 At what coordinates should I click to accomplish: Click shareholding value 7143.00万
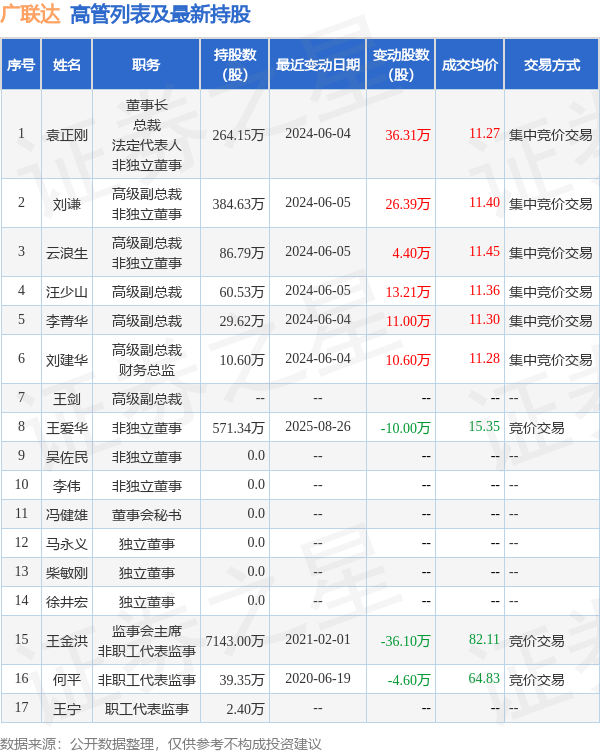click(235, 641)
